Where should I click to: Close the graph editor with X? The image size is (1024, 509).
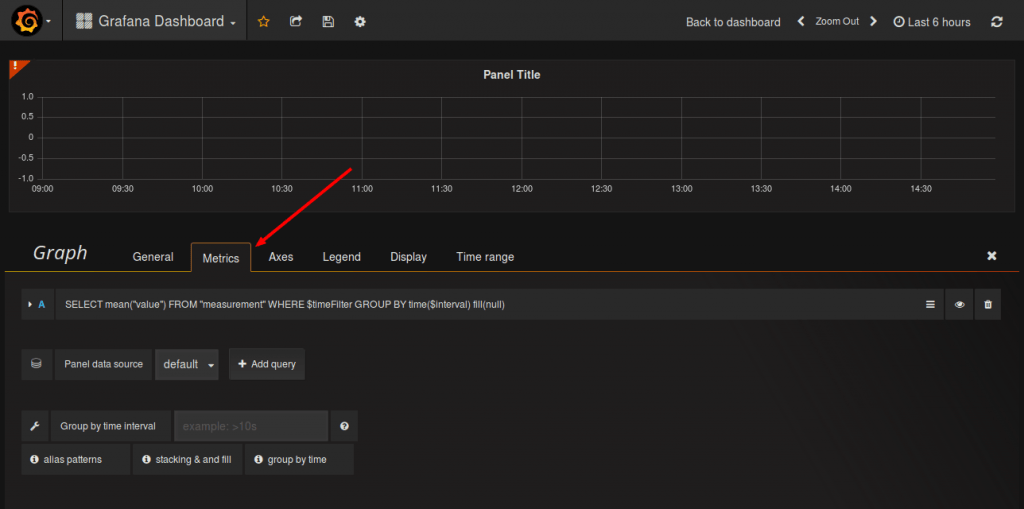992,256
